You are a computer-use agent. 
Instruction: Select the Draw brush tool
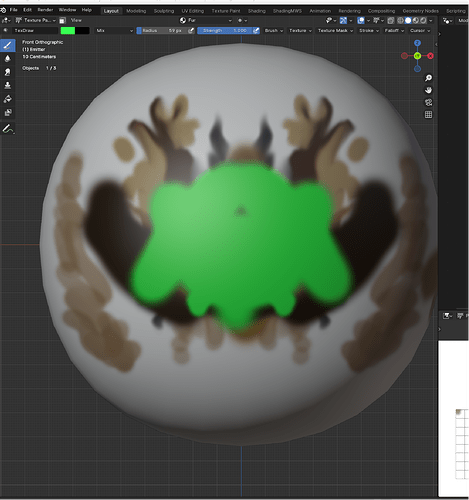tap(8, 45)
